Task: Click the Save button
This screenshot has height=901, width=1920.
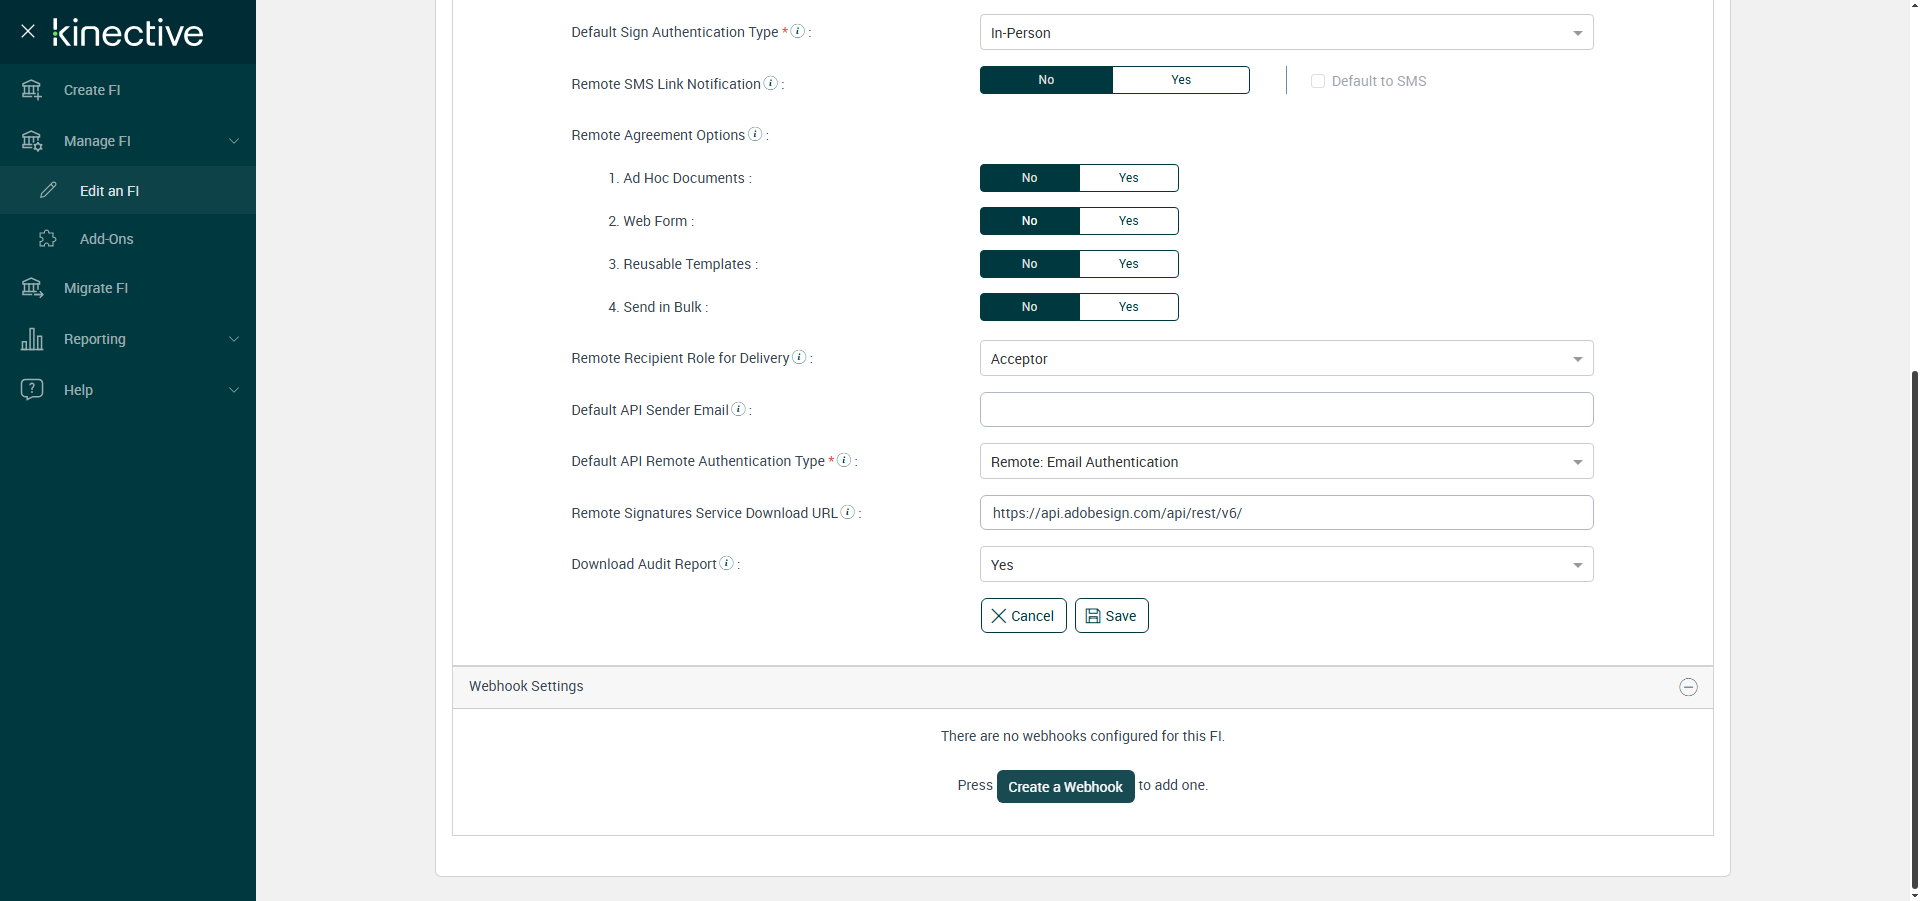Action: coord(1112,616)
